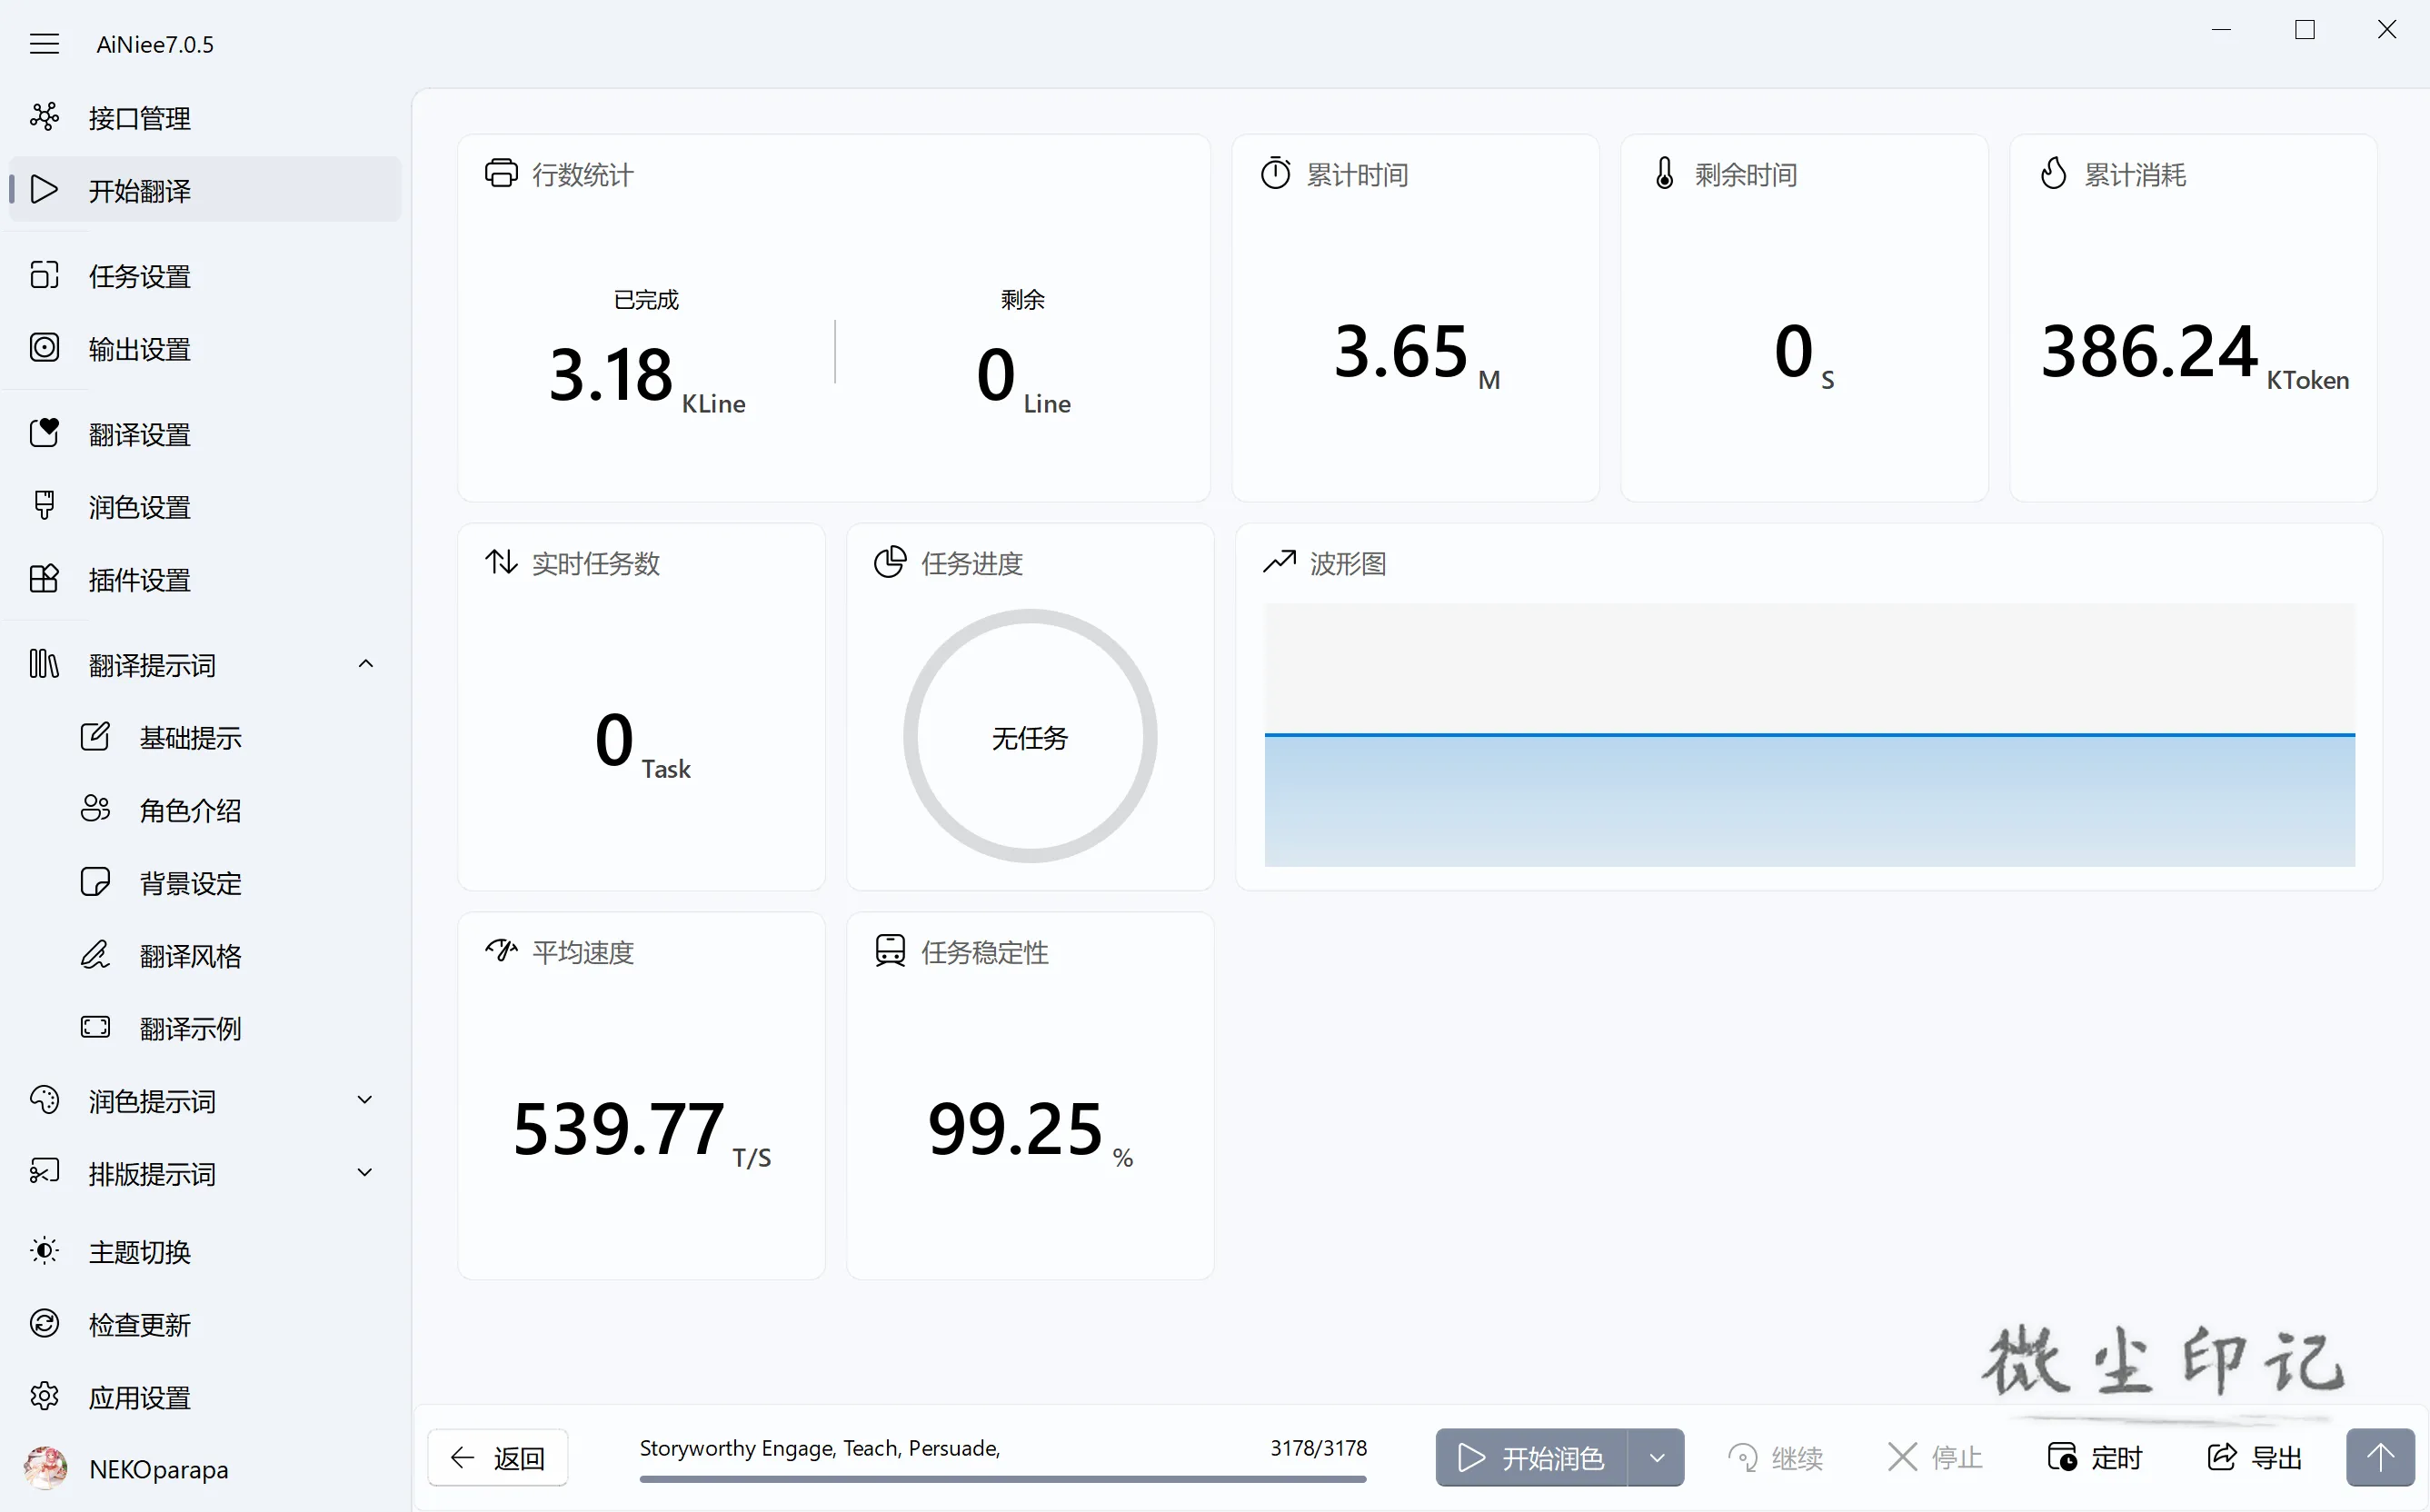Toggle the hamburger navigation menu

click(44, 44)
